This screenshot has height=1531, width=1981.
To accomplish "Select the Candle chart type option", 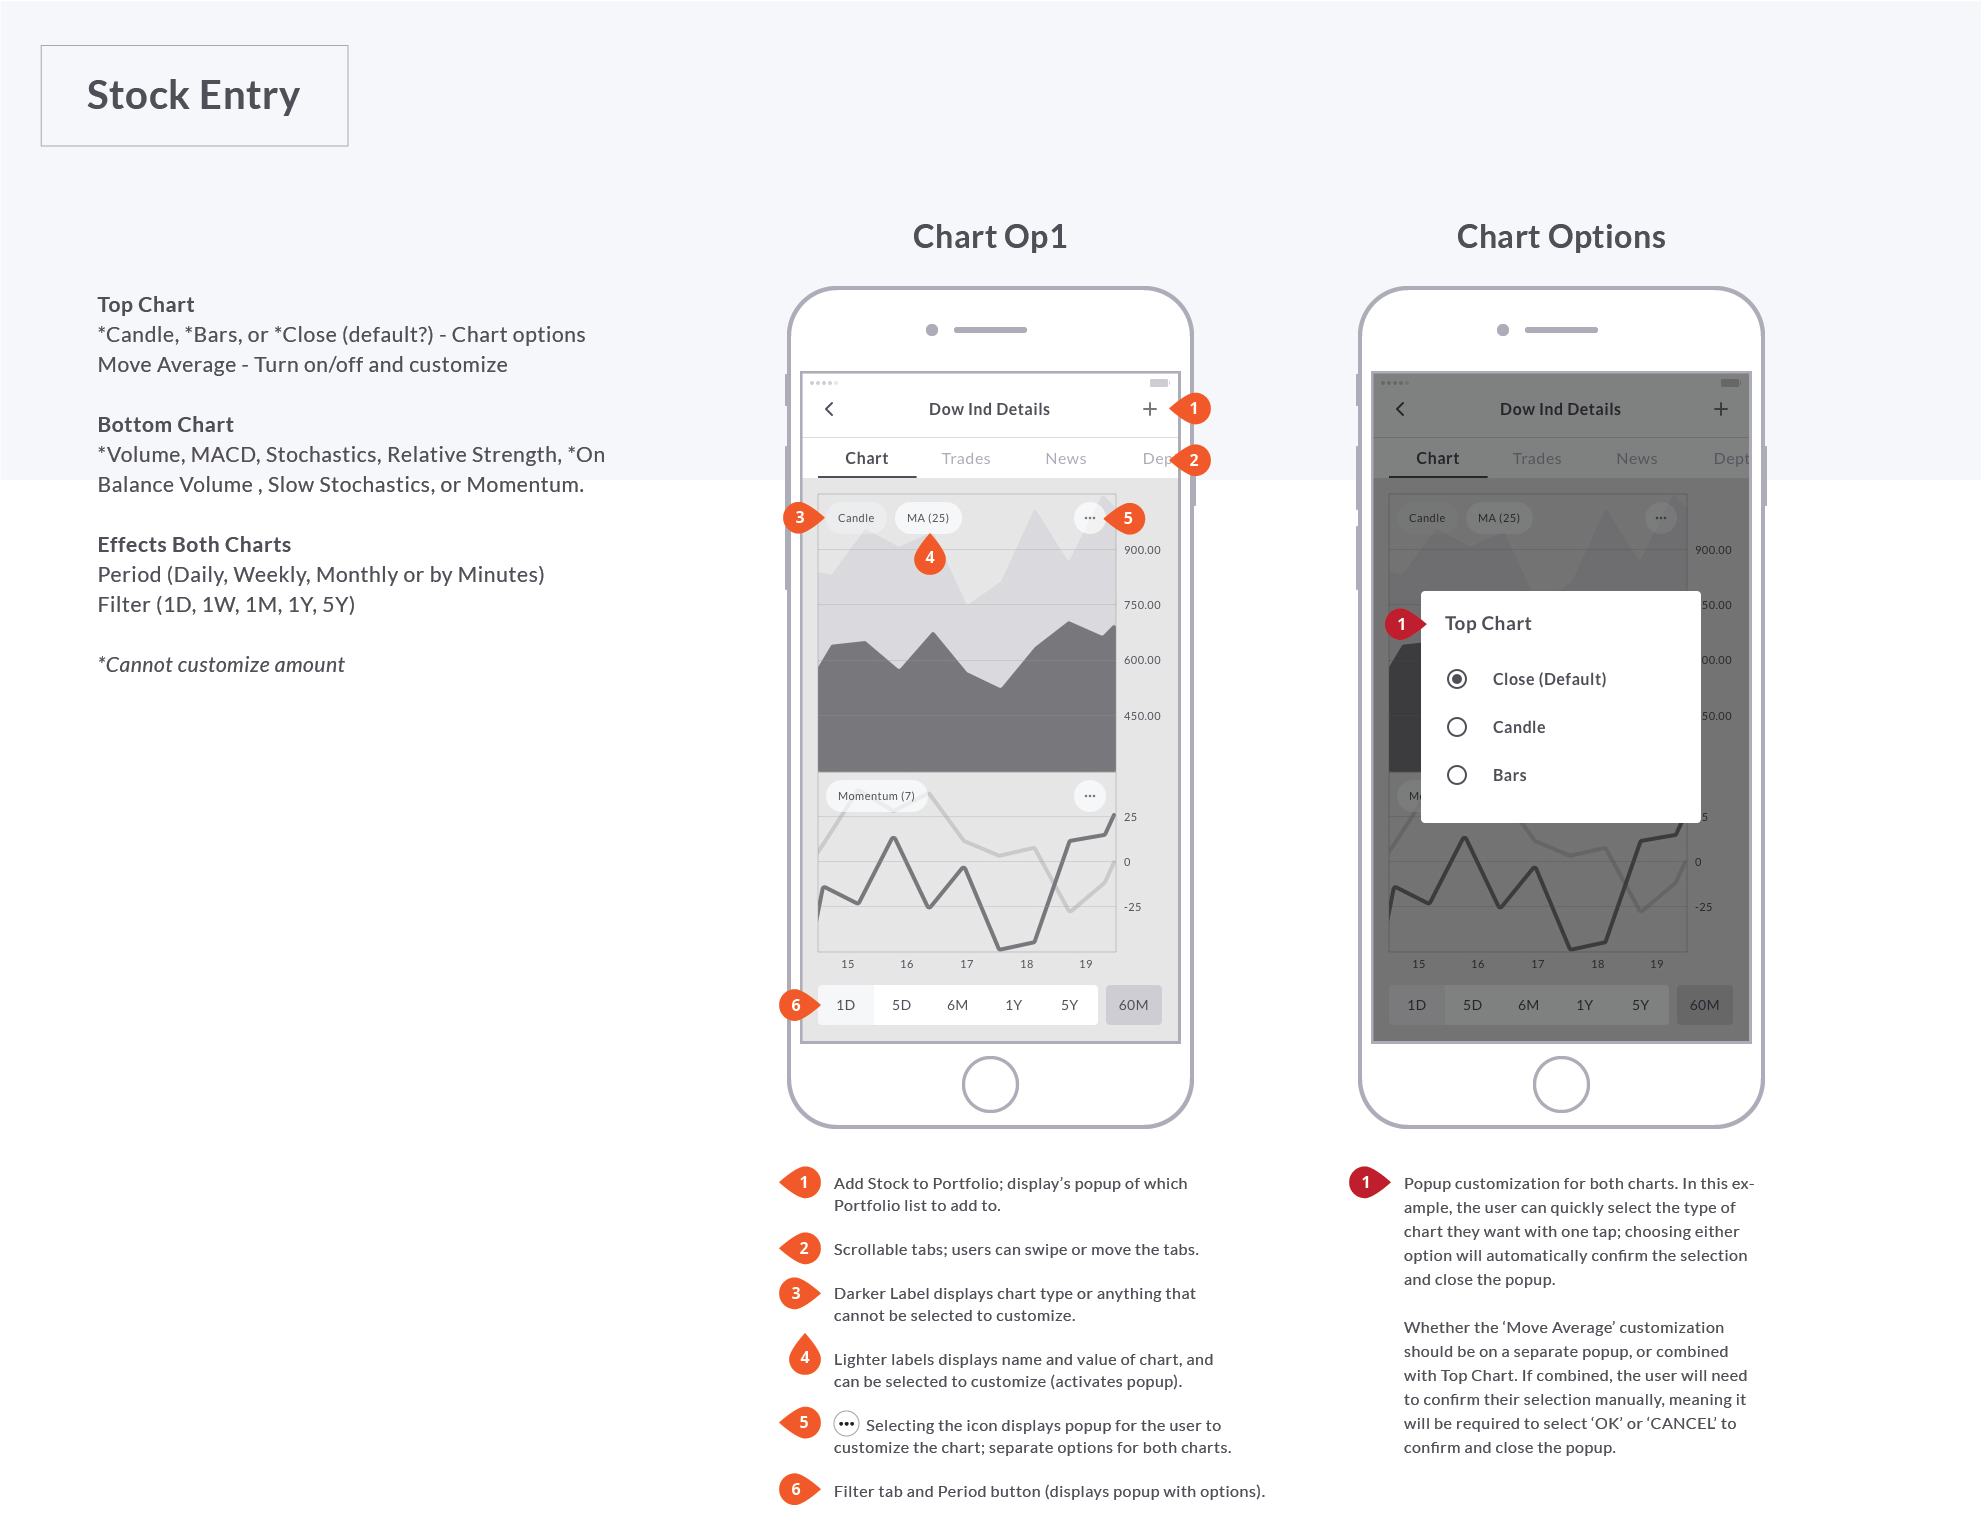I will pos(1455,727).
